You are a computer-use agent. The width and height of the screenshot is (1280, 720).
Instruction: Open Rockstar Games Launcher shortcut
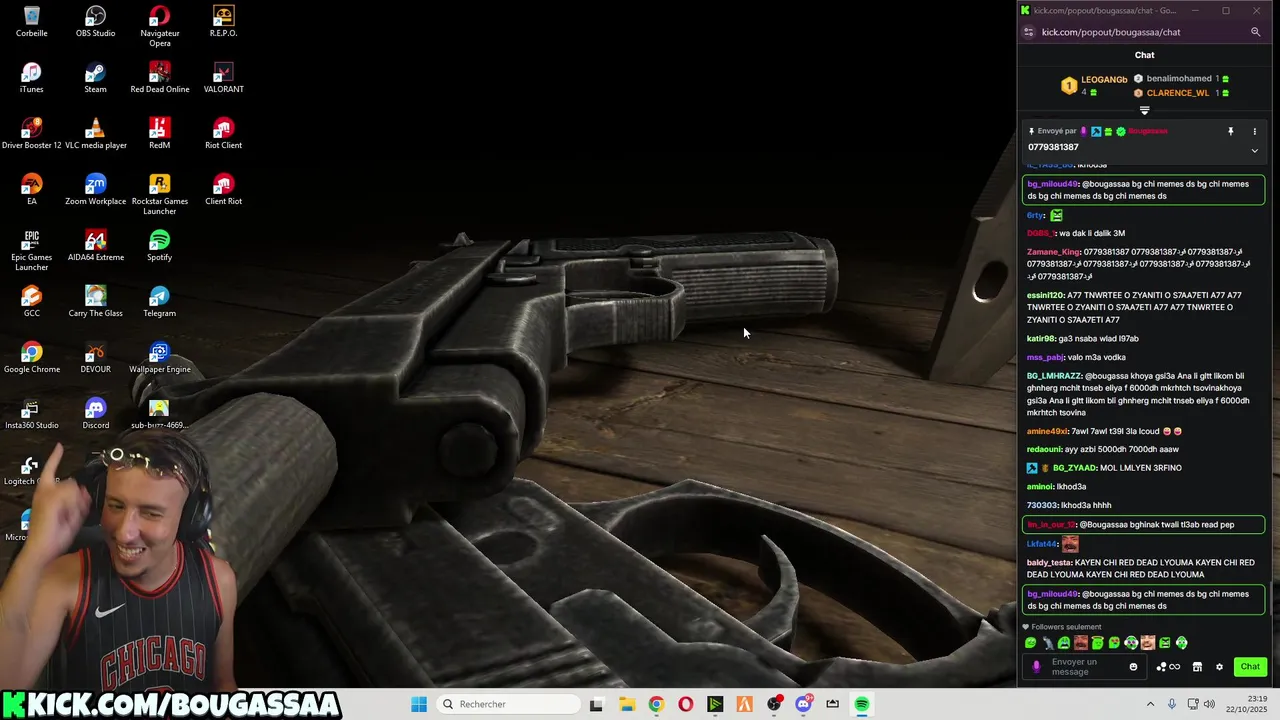pyautogui.click(x=160, y=194)
